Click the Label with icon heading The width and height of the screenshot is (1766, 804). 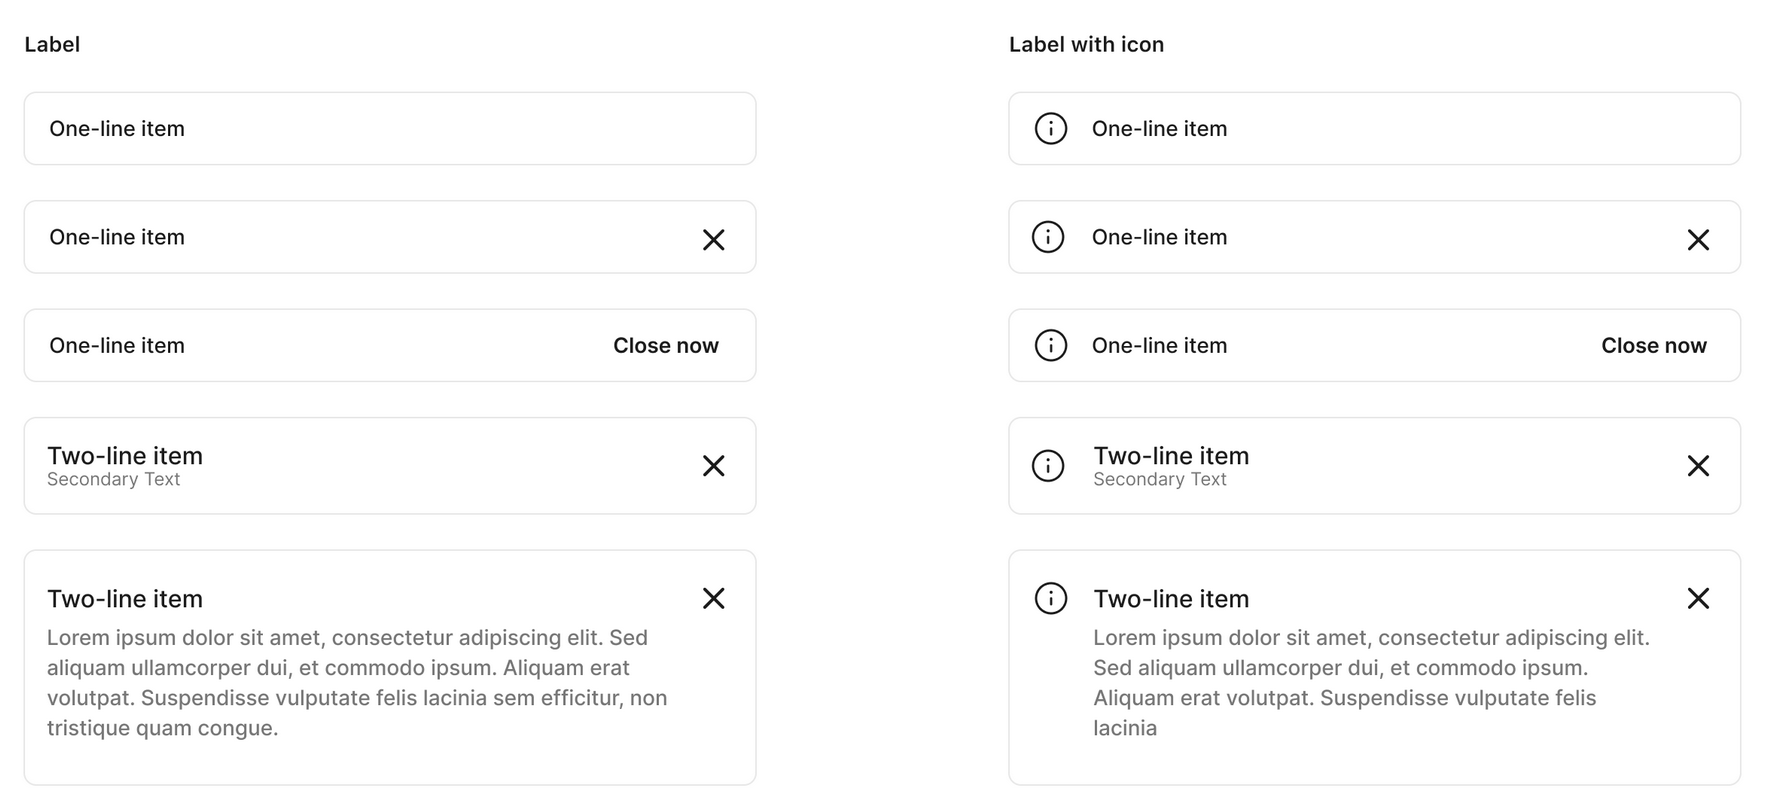click(1086, 44)
